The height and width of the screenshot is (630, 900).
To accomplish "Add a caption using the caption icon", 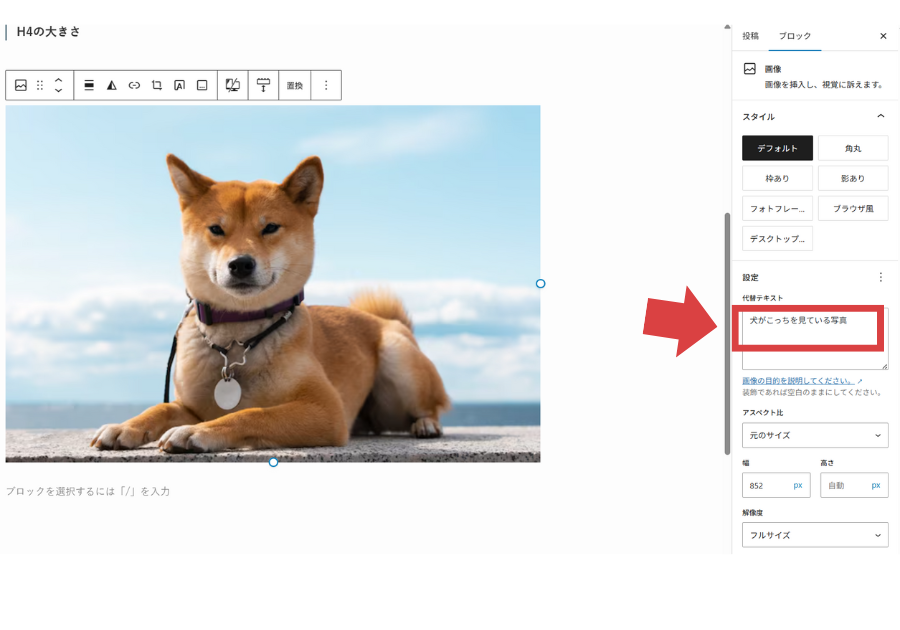I will point(200,86).
